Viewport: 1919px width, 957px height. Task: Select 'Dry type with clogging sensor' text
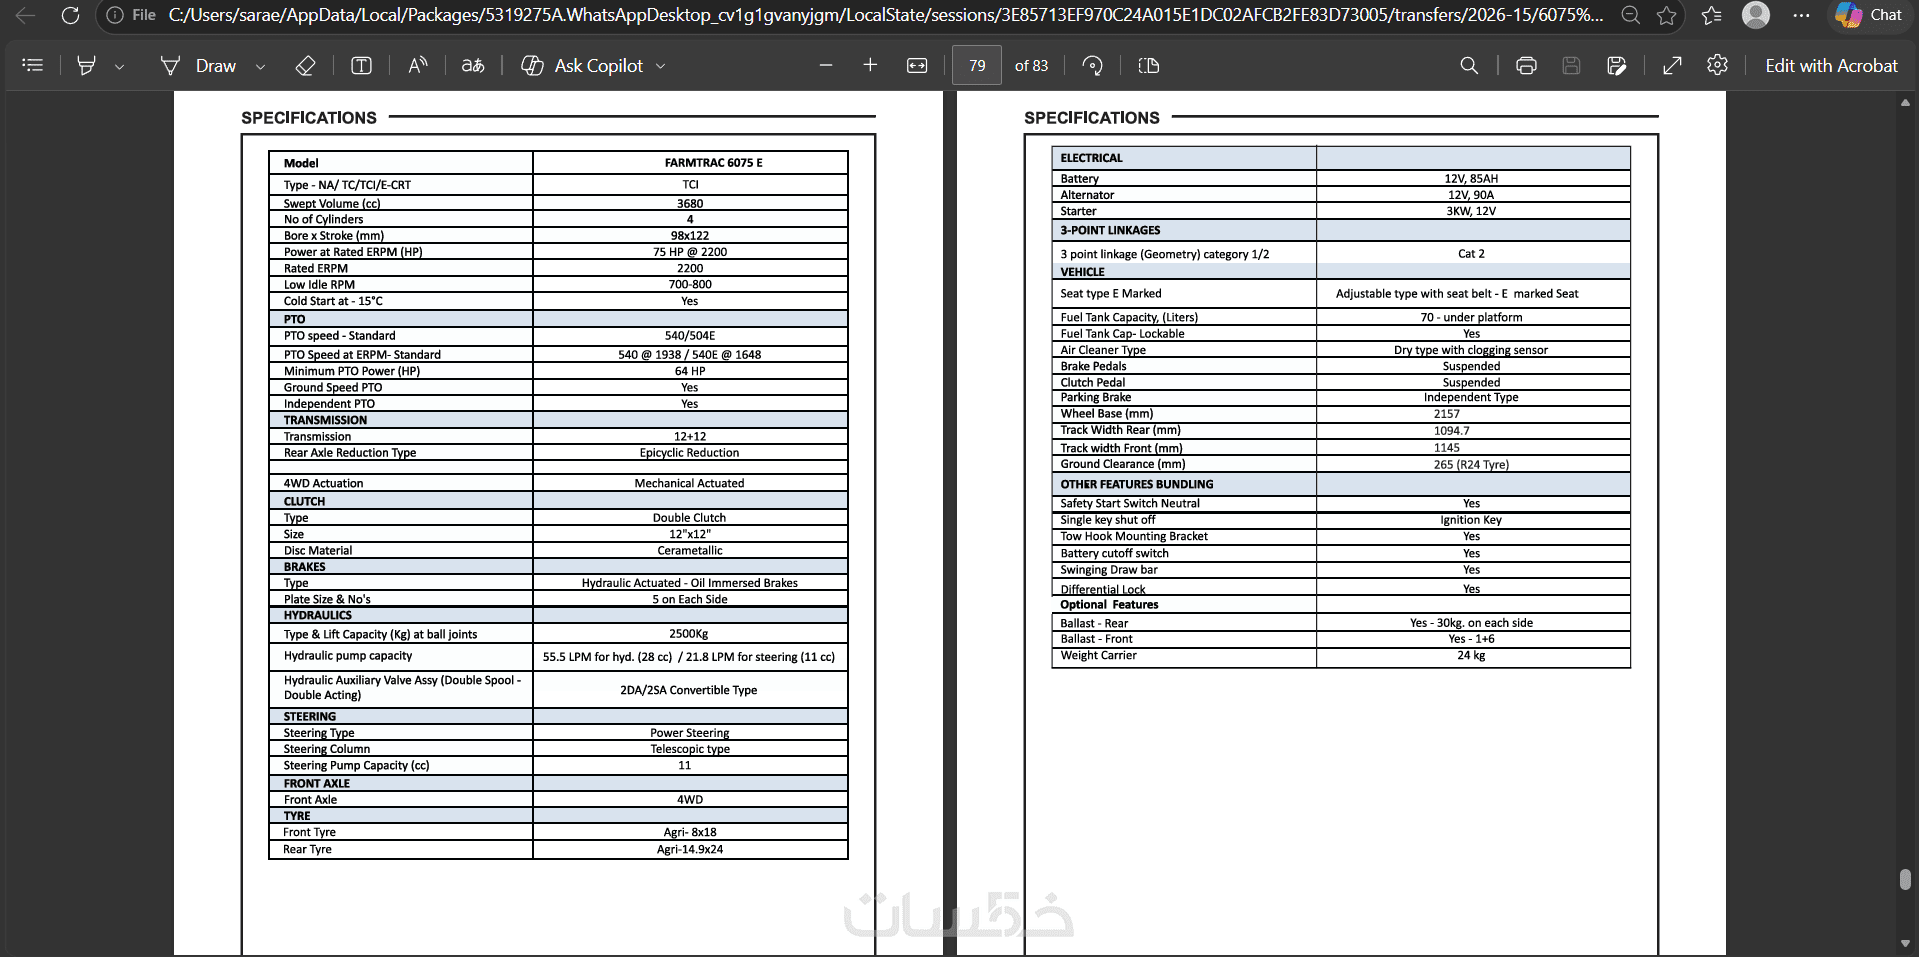coord(1471,350)
